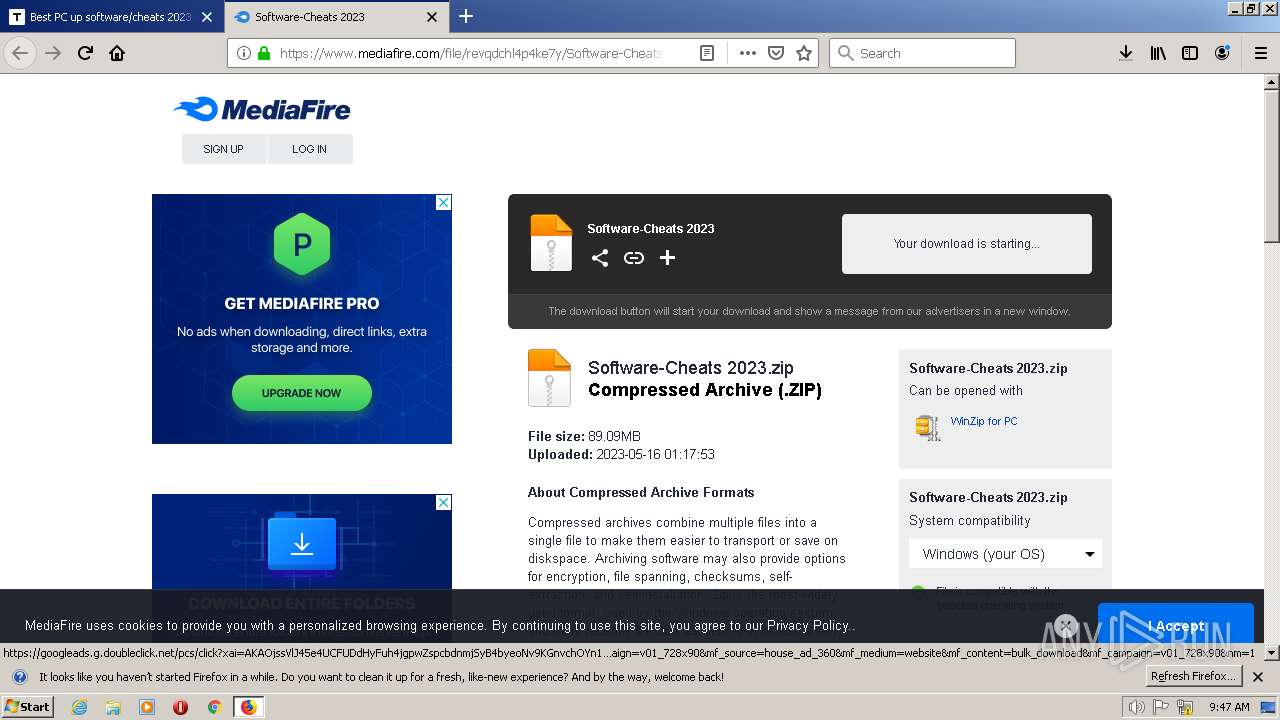Close the Best PC up software tab

(x=206, y=17)
